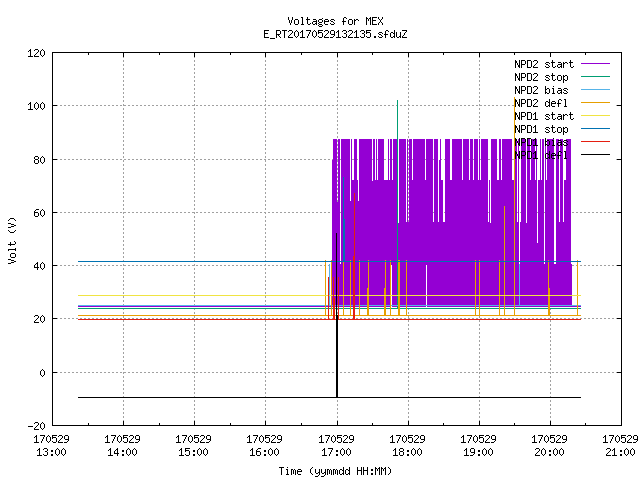Click the y-axis tick value 0
This screenshot has height=480, width=640.
click(x=42, y=373)
